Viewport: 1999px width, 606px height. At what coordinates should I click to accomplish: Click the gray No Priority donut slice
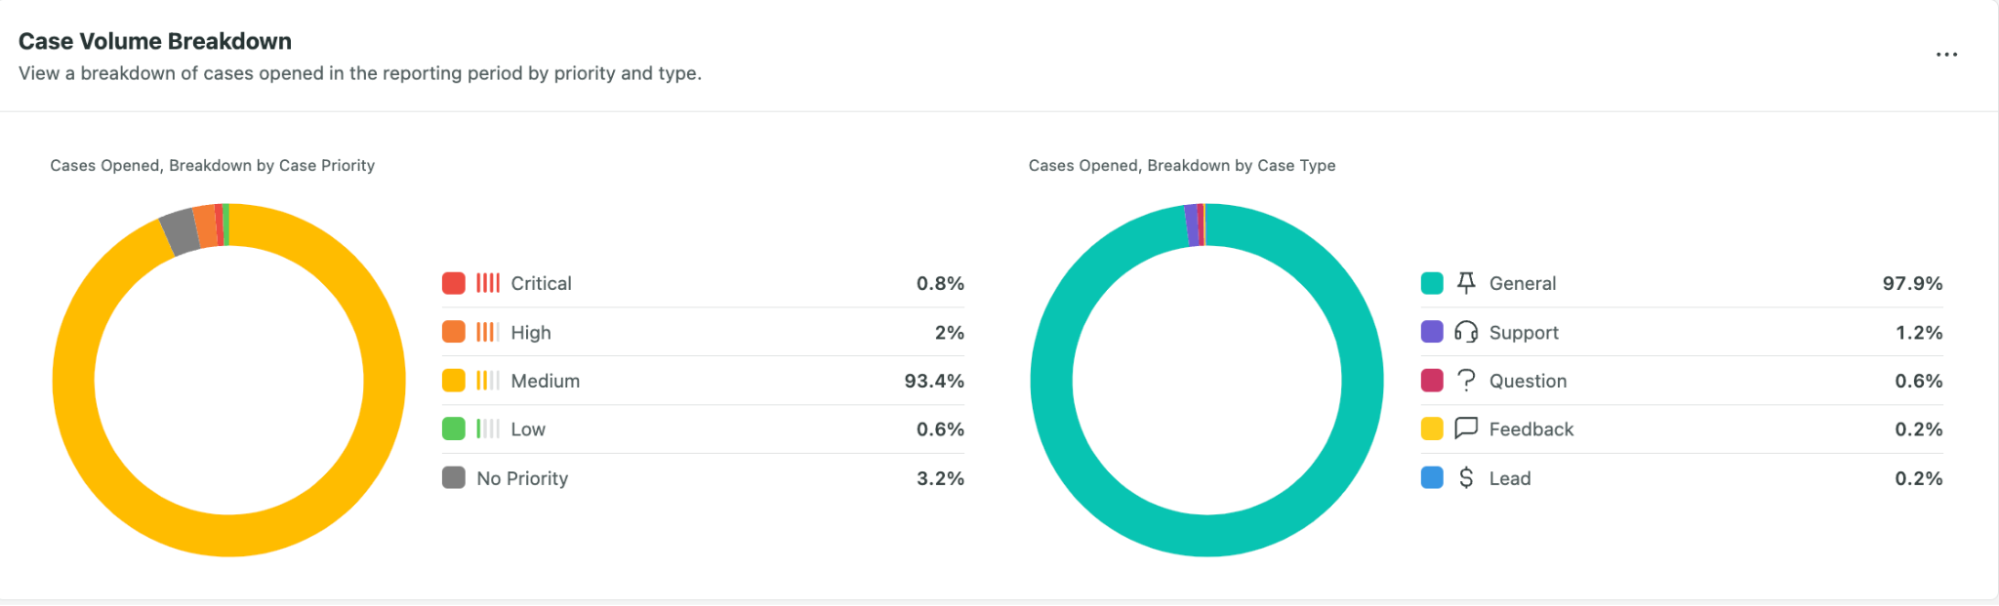[179, 232]
